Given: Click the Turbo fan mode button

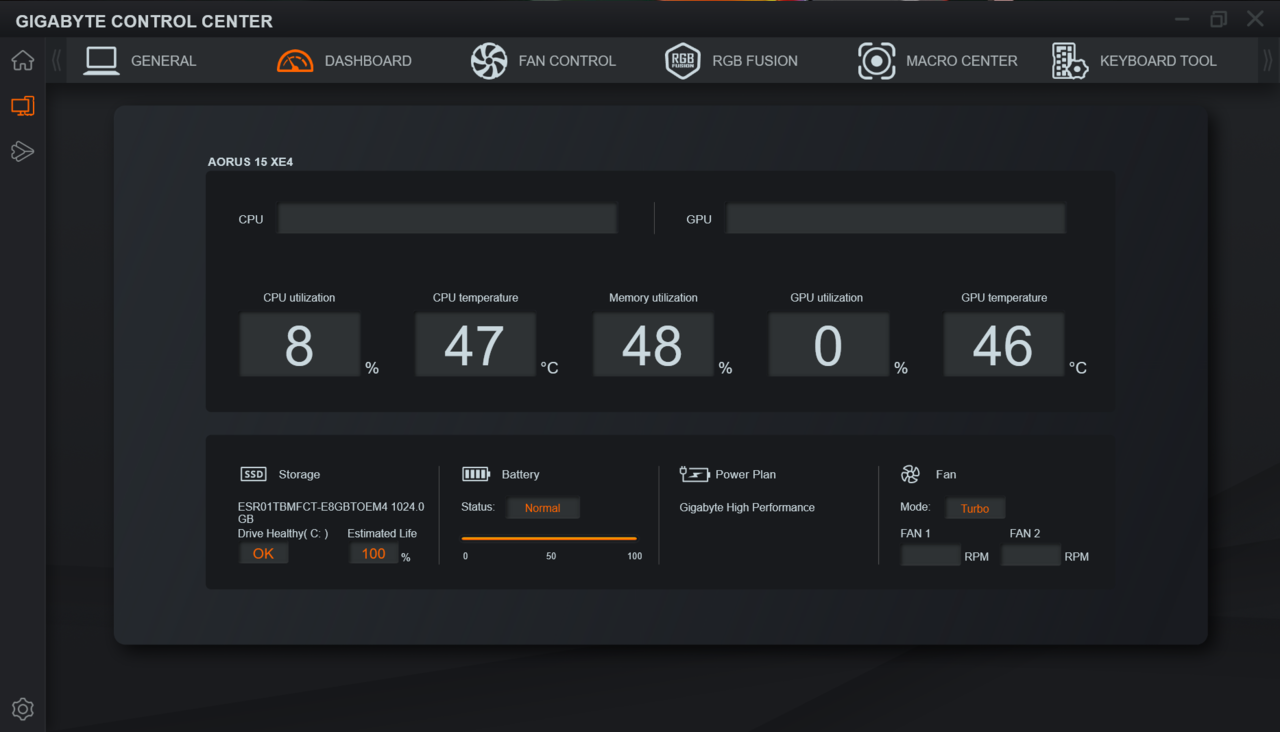Looking at the screenshot, I should pyautogui.click(x=975, y=508).
